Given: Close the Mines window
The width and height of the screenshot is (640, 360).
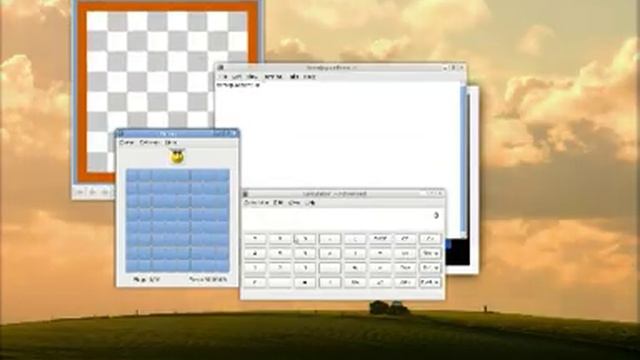Looking at the screenshot, I should (234, 133).
